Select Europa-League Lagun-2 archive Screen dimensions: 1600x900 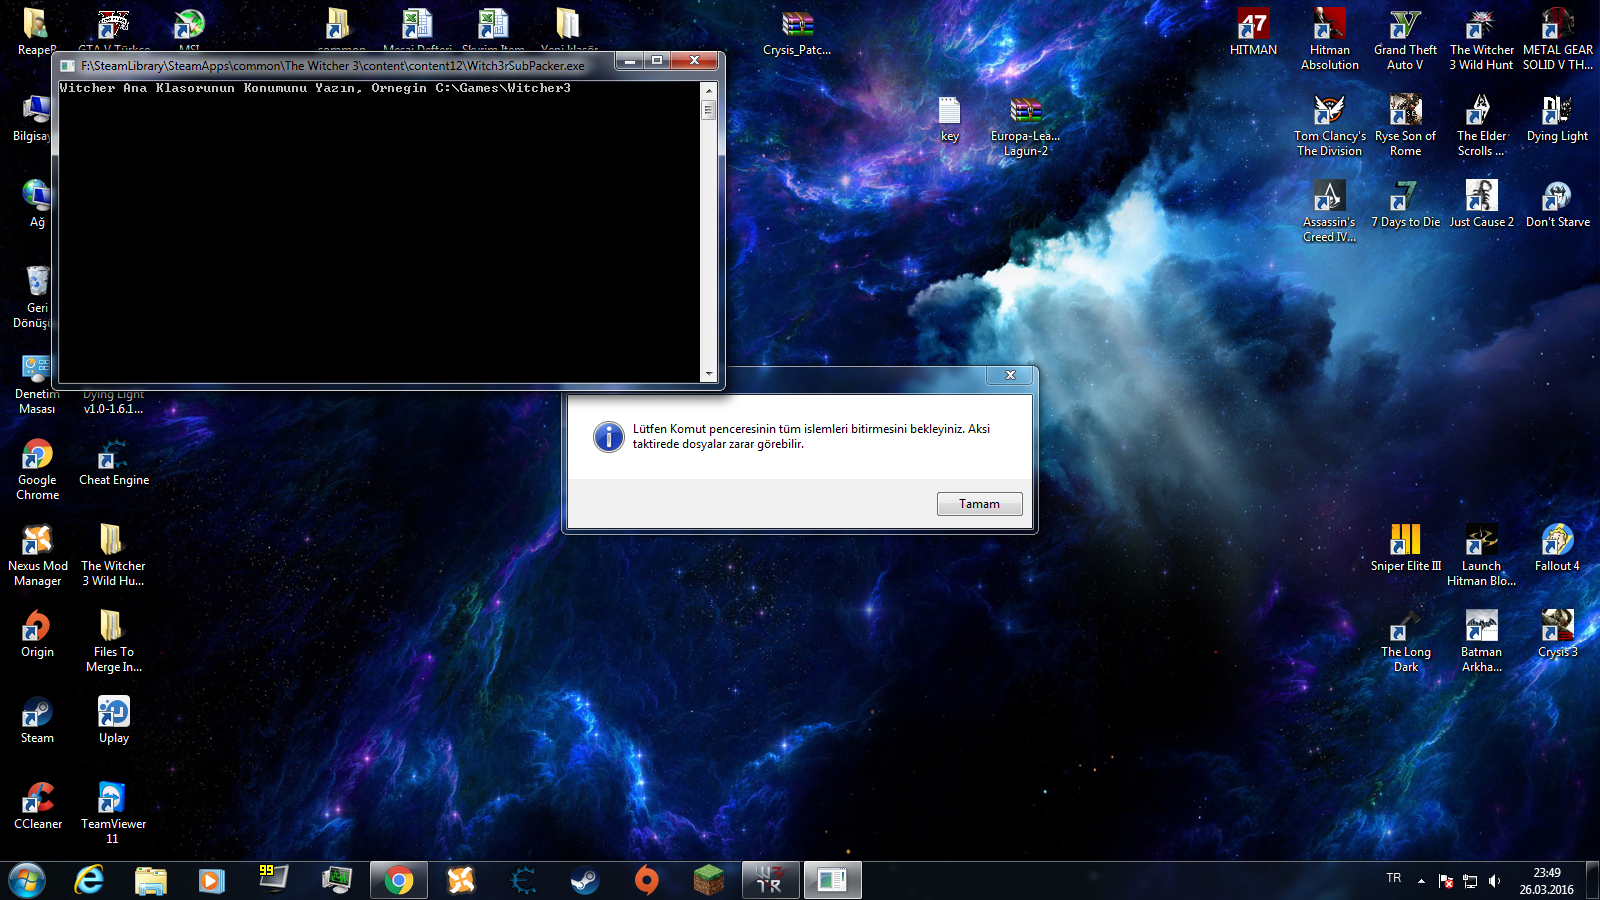click(x=1025, y=125)
